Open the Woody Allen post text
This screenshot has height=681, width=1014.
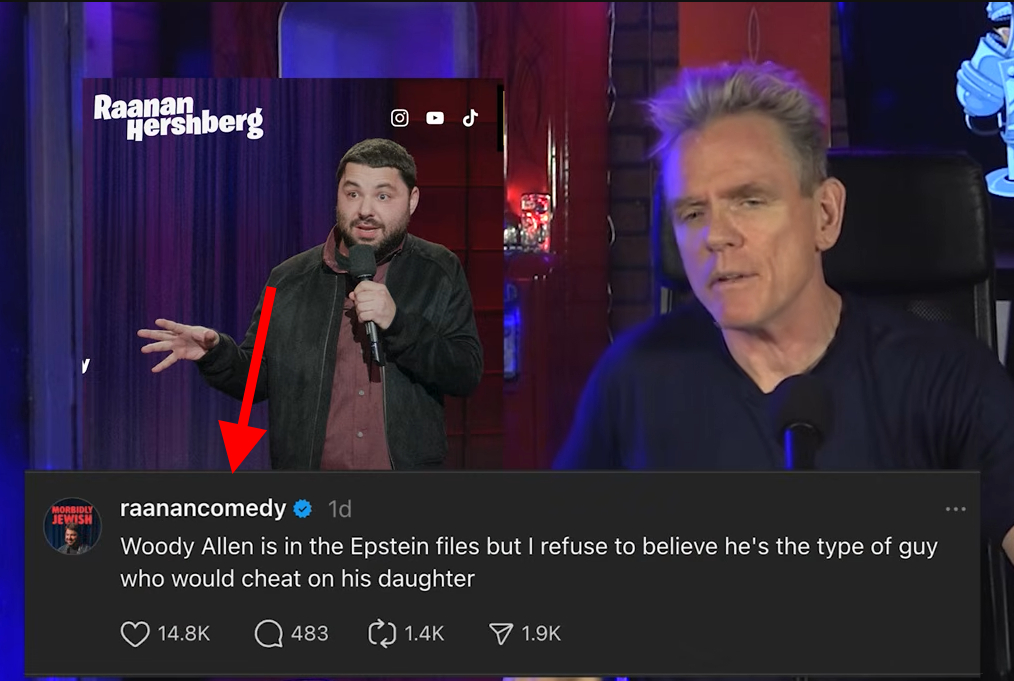528,562
